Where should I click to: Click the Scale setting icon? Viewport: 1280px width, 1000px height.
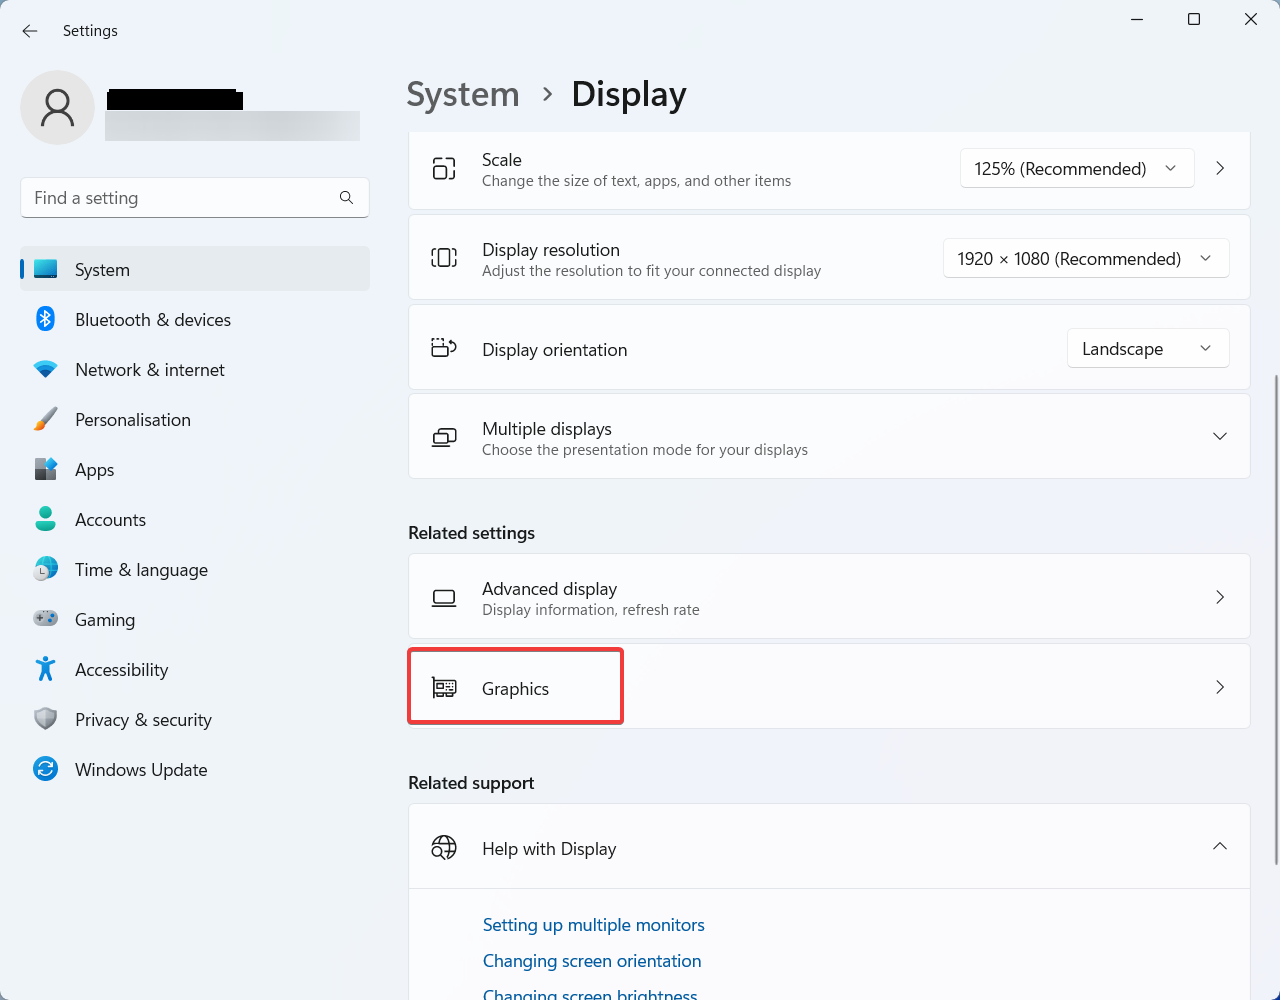(444, 169)
